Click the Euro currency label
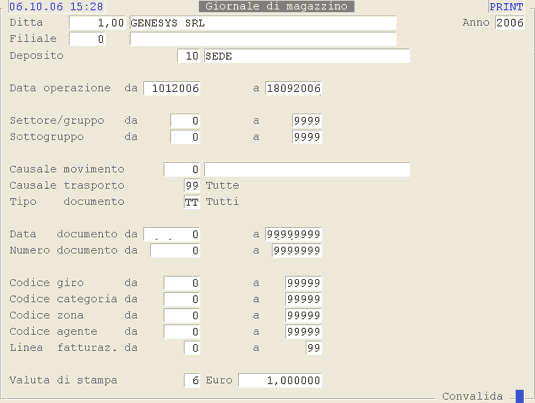The height and width of the screenshot is (403, 535). [x=219, y=380]
